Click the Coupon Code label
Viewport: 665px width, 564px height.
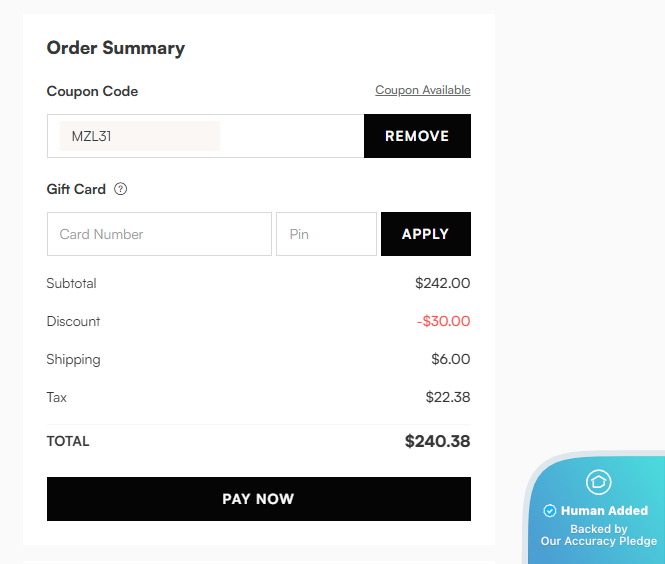[92, 91]
